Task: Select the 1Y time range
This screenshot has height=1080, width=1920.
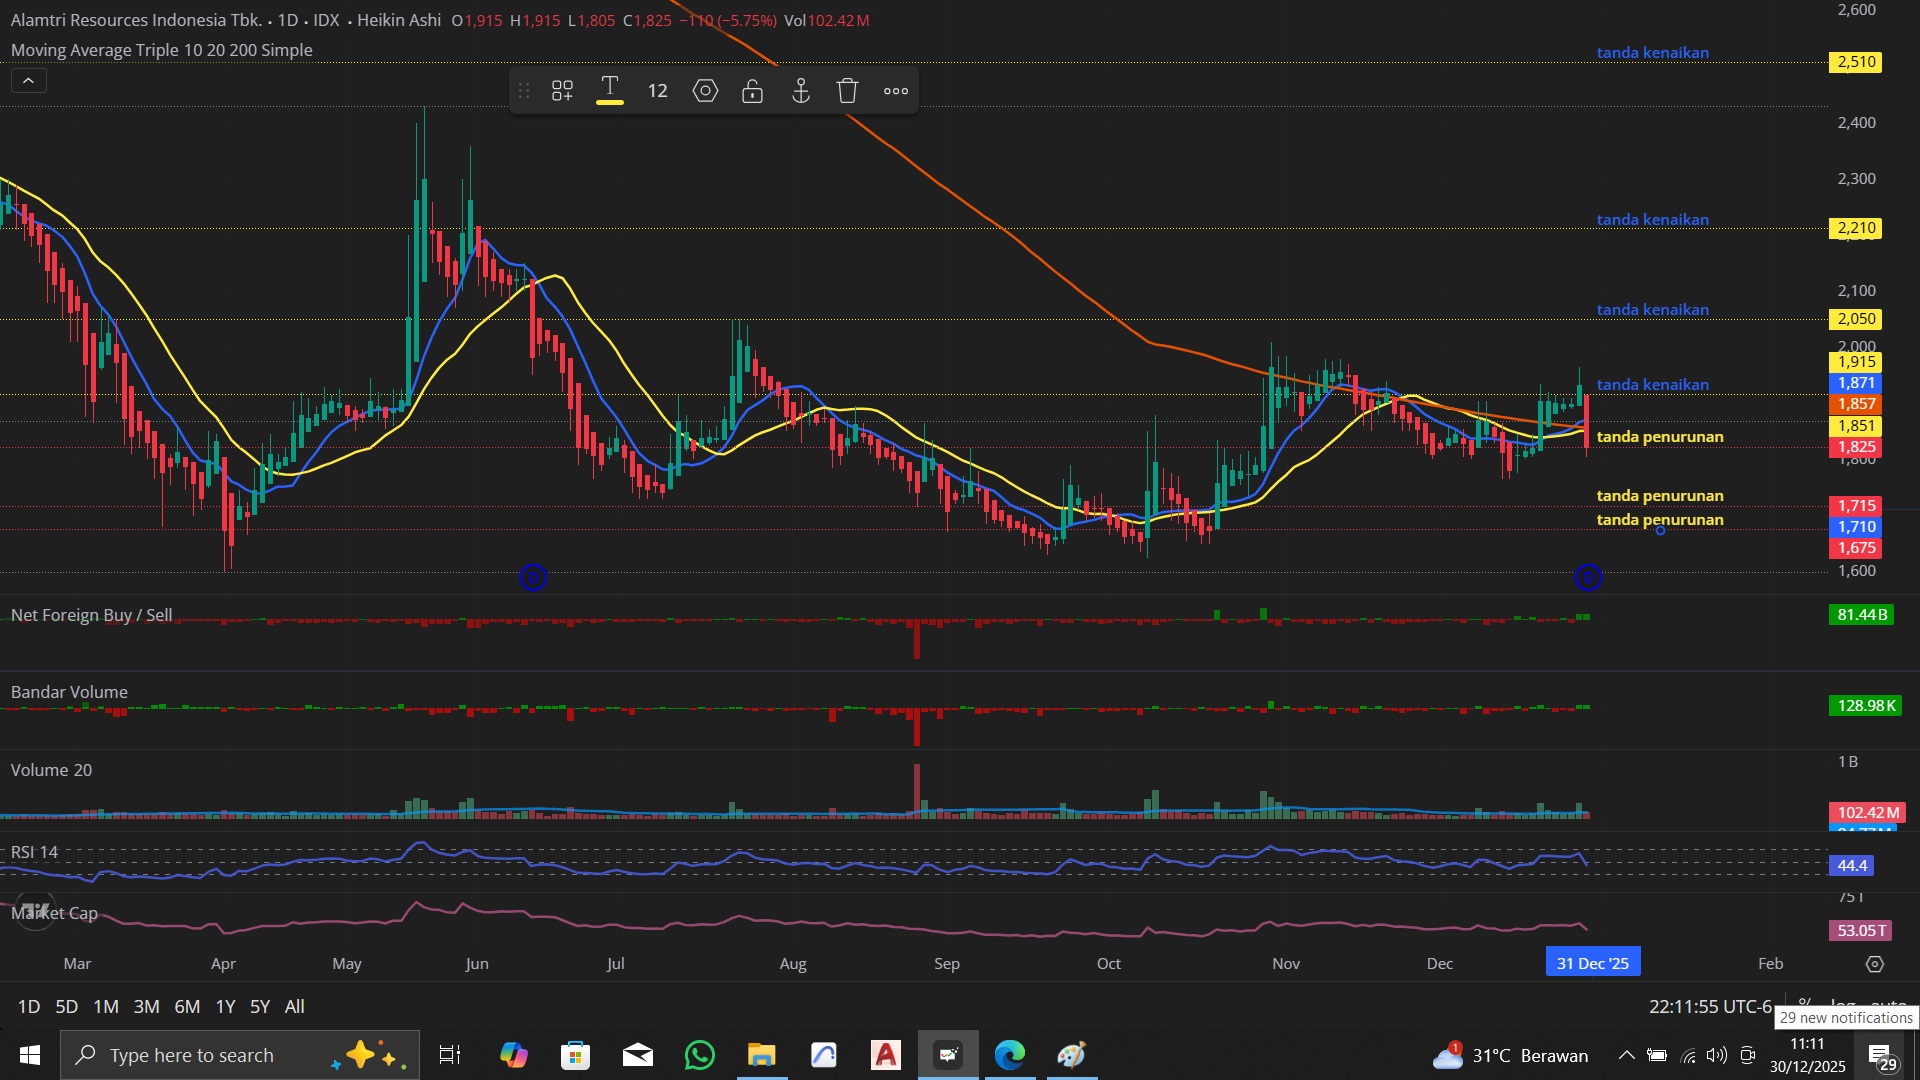Action: coord(225,1007)
